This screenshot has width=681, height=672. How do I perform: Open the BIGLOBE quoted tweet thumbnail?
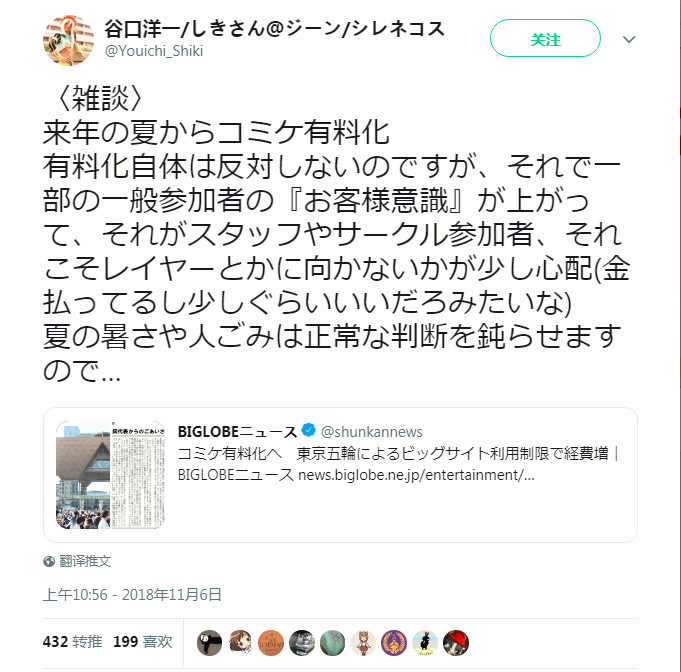tap(110, 475)
